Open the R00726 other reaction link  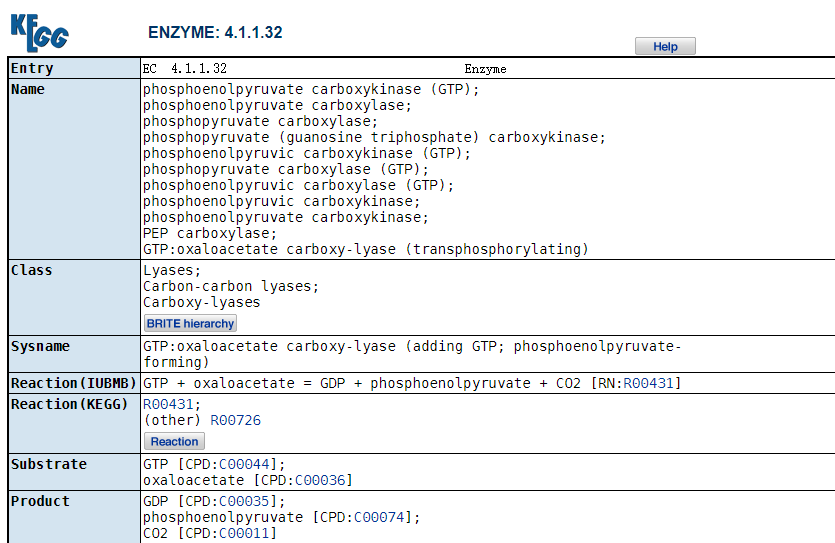pos(235,421)
